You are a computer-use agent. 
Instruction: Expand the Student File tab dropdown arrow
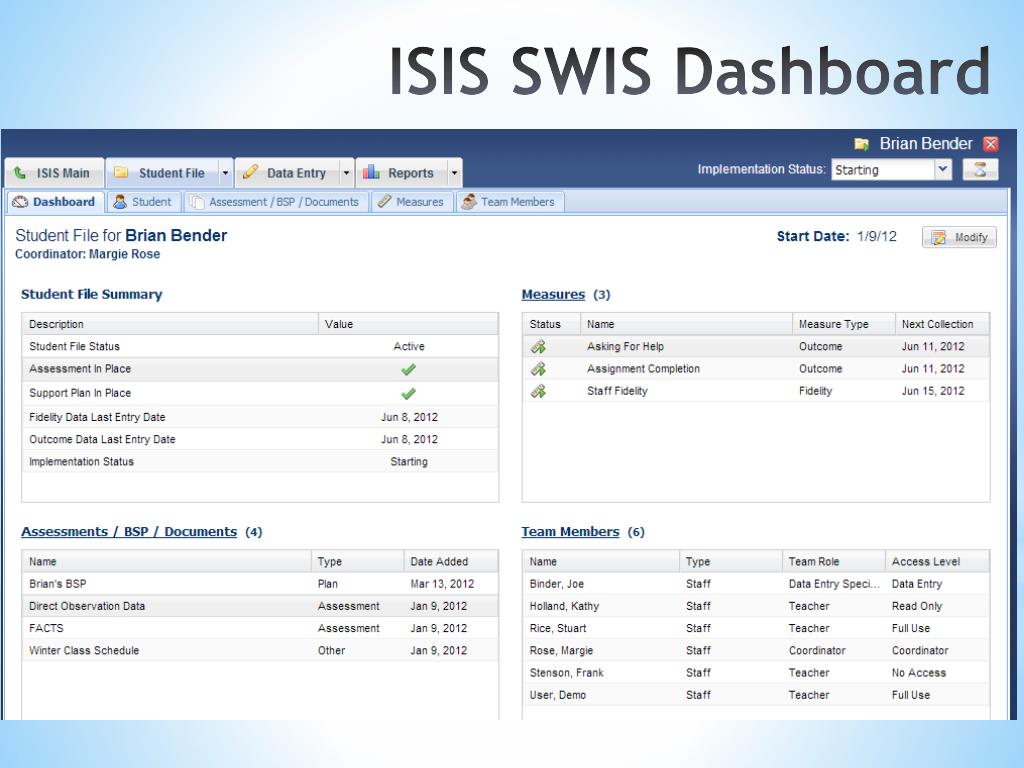click(225, 174)
